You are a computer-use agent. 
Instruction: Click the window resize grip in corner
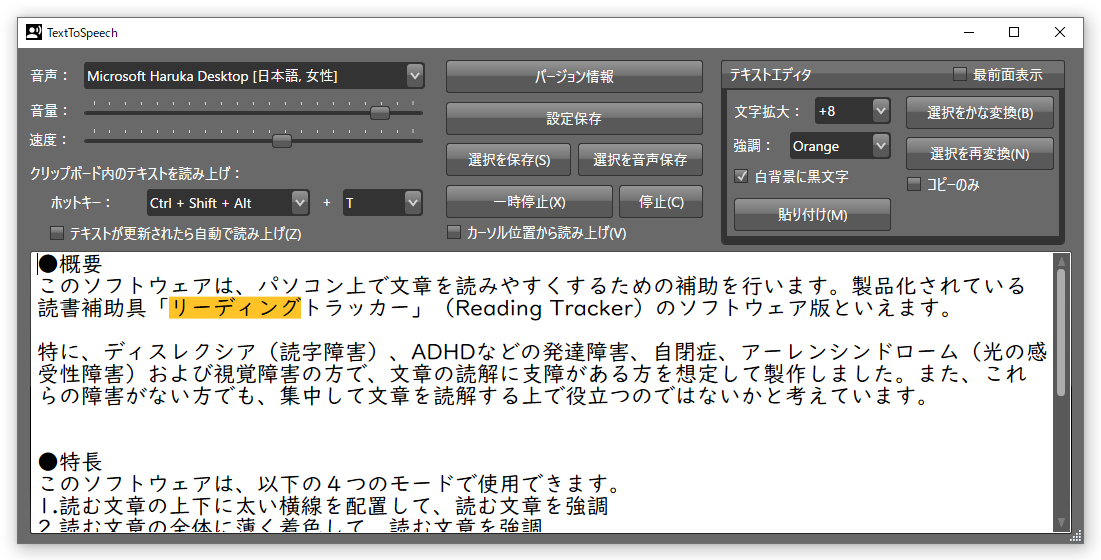pyautogui.click(x=1075, y=536)
